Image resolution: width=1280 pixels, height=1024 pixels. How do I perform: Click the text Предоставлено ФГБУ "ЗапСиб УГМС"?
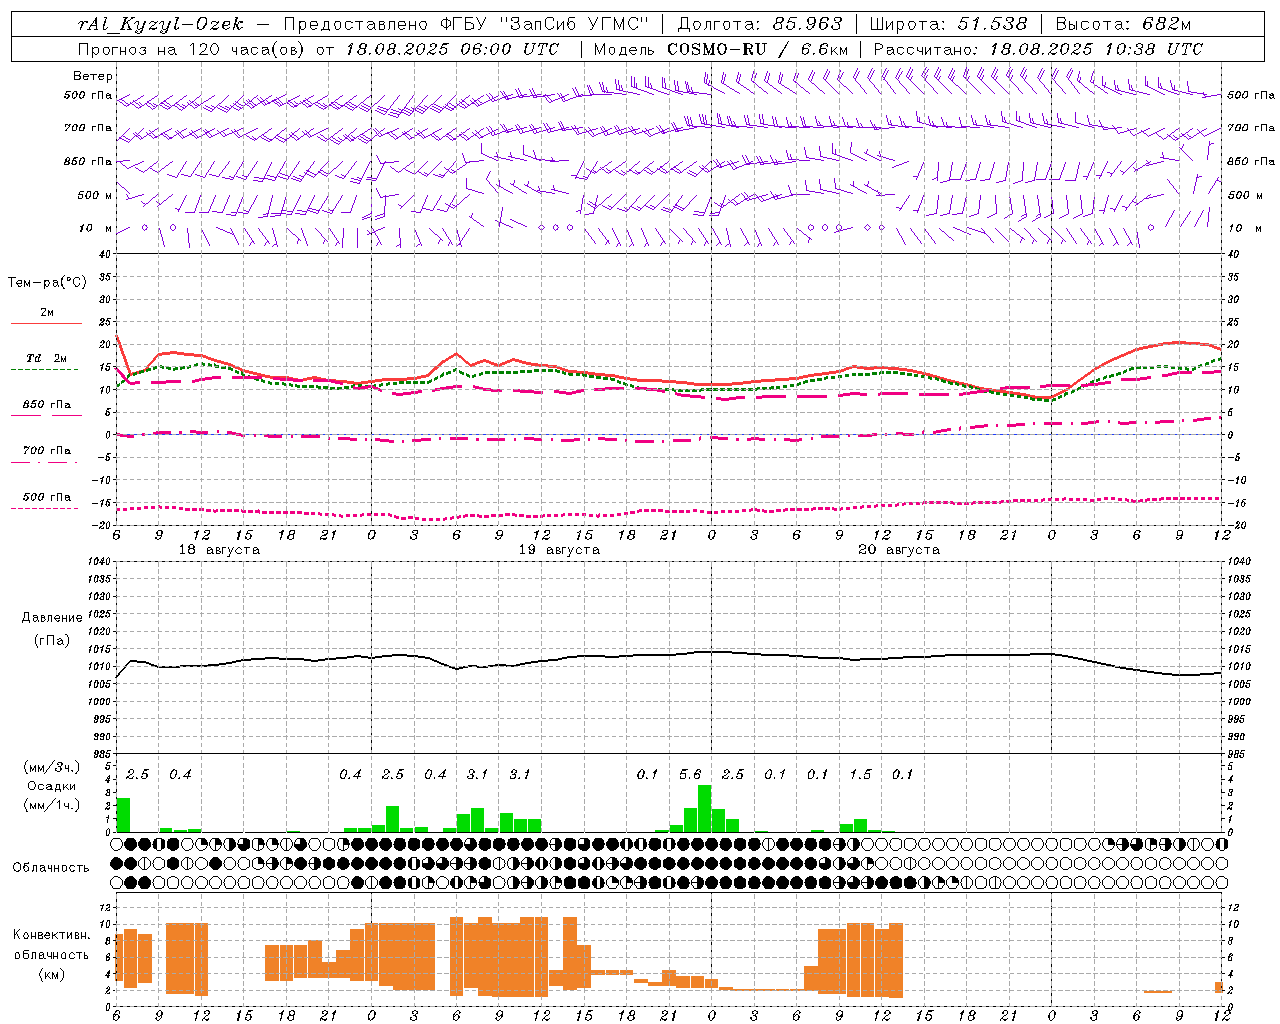467,24
